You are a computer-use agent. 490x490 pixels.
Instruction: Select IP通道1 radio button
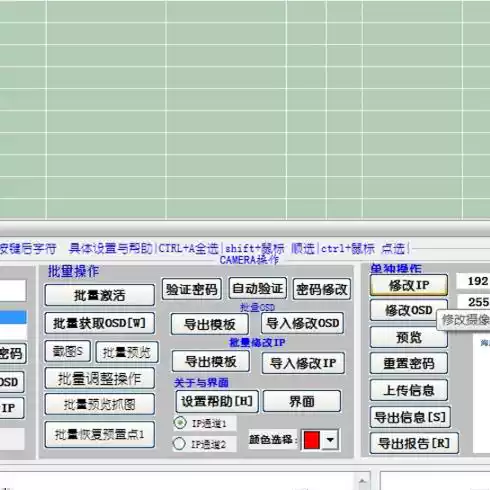coord(180,423)
